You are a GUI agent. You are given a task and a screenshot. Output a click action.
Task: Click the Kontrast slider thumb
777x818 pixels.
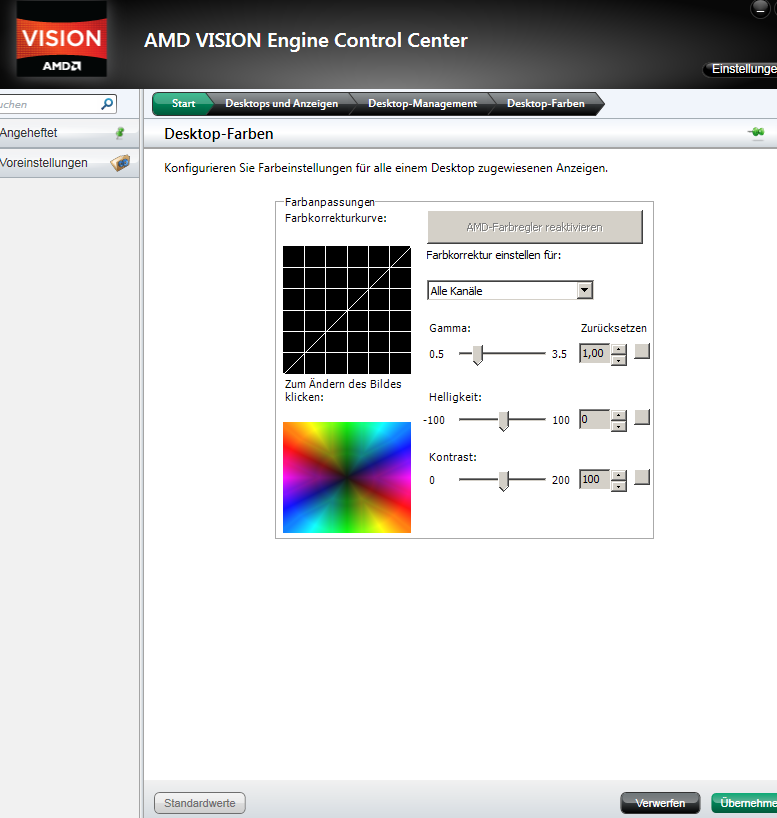pyautogui.click(x=504, y=480)
